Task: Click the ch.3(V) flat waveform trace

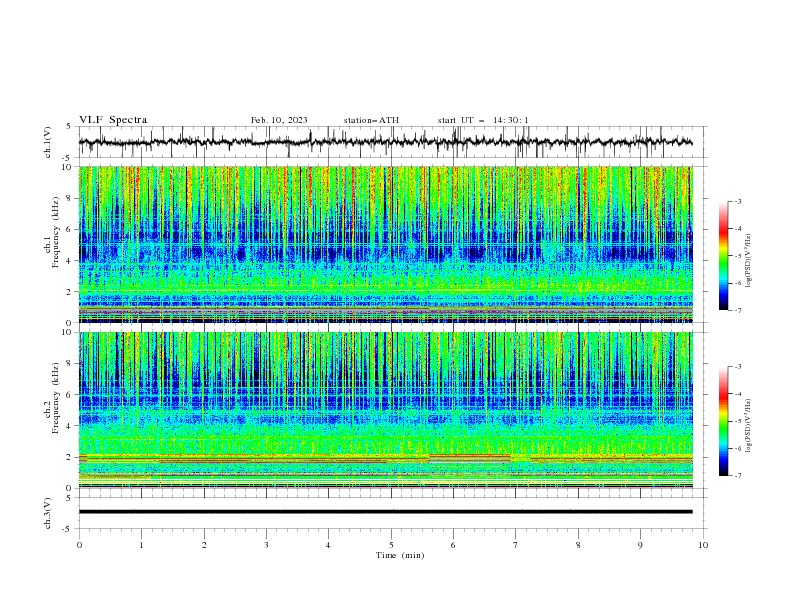Action: (x=385, y=512)
